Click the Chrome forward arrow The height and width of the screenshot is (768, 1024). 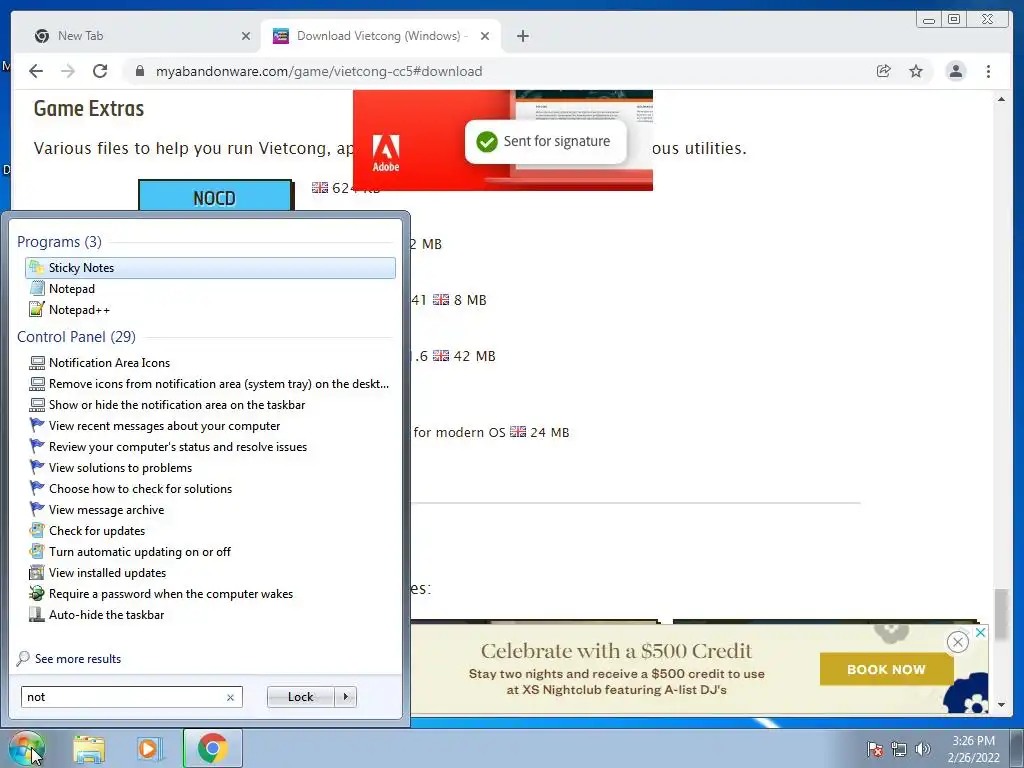coord(68,71)
